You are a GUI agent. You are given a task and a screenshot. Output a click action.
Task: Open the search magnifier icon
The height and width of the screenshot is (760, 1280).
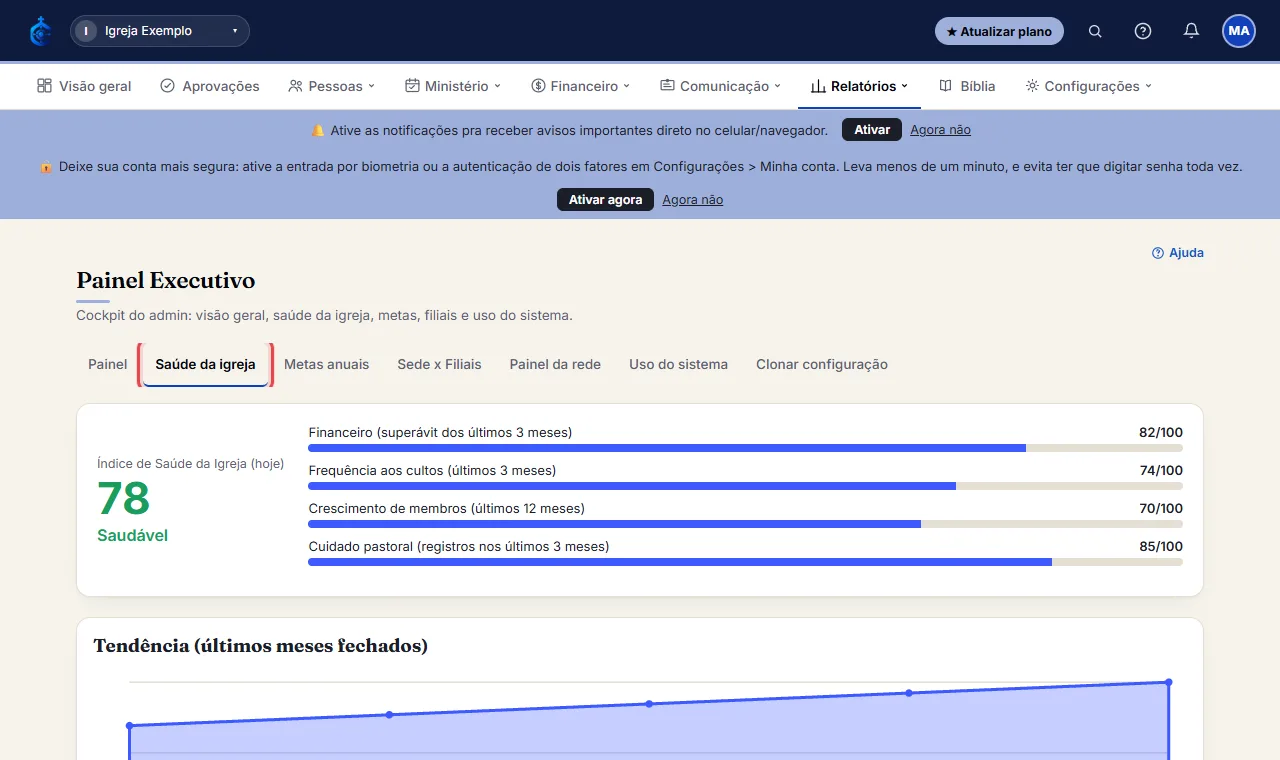click(x=1095, y=31)
